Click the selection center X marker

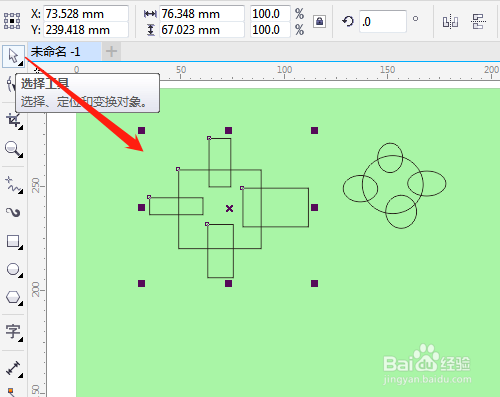pyautogui.click(x=229, y=209)
